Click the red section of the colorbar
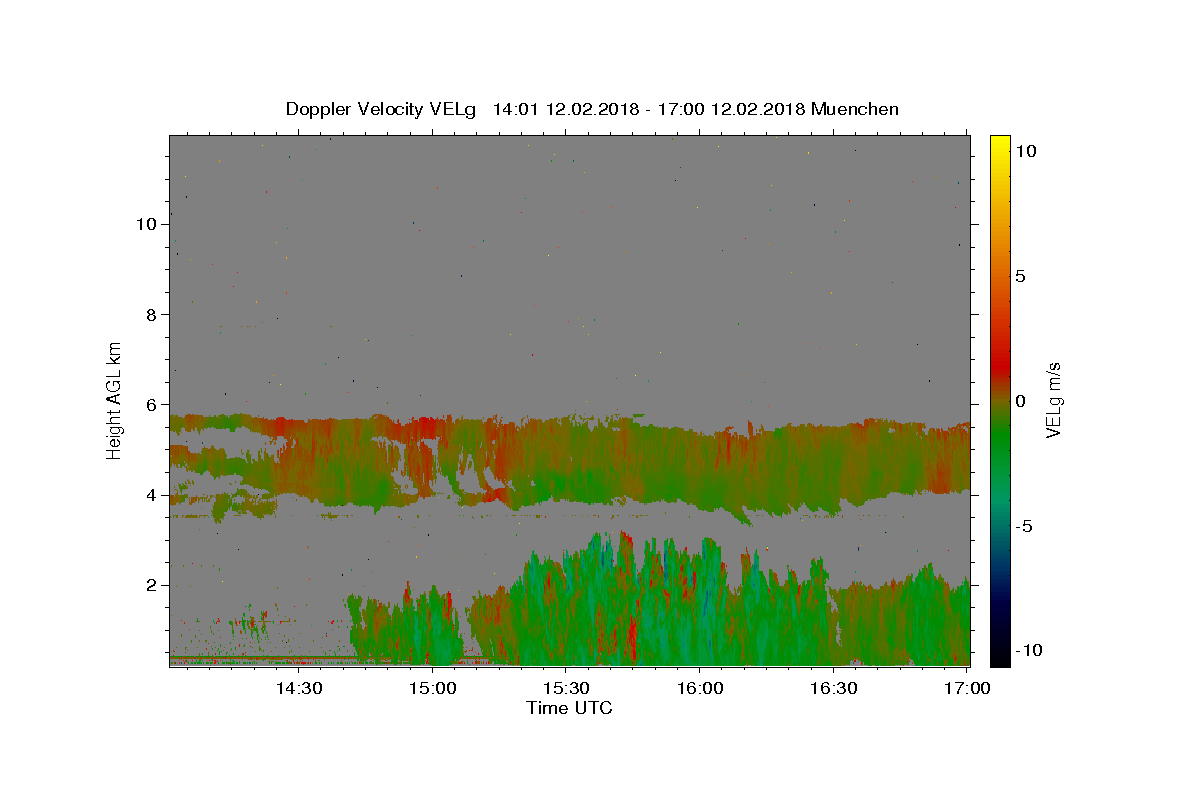Screen dimensions: 1200x800 pos(1000,365)
